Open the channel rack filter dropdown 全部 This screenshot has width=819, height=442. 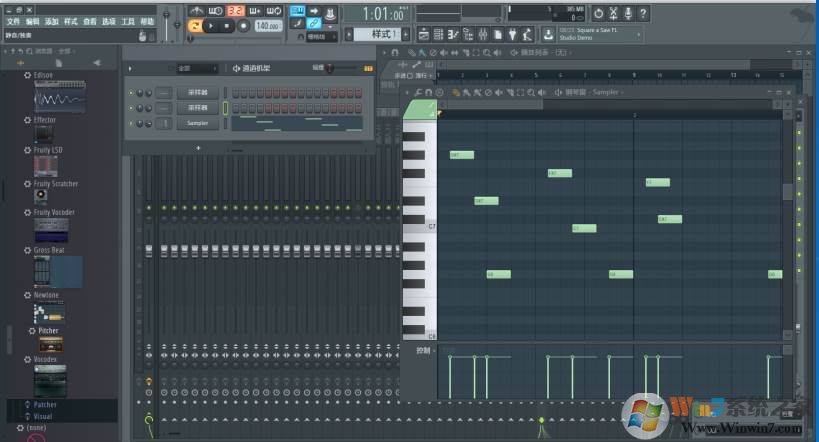click(197, 68)
